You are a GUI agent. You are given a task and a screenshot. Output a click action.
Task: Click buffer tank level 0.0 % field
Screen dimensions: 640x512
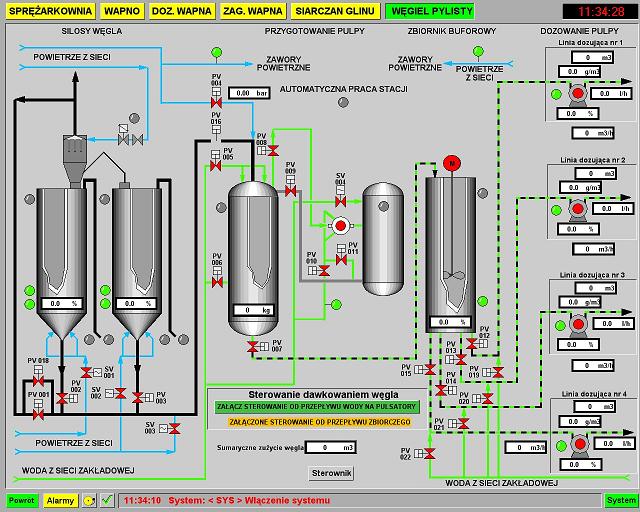(451, 322)
